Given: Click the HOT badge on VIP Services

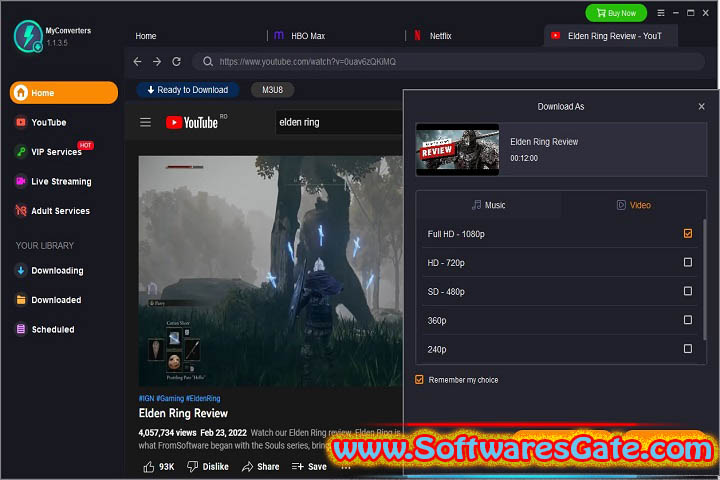Looking at the screenshot, I should pos(85,145).
